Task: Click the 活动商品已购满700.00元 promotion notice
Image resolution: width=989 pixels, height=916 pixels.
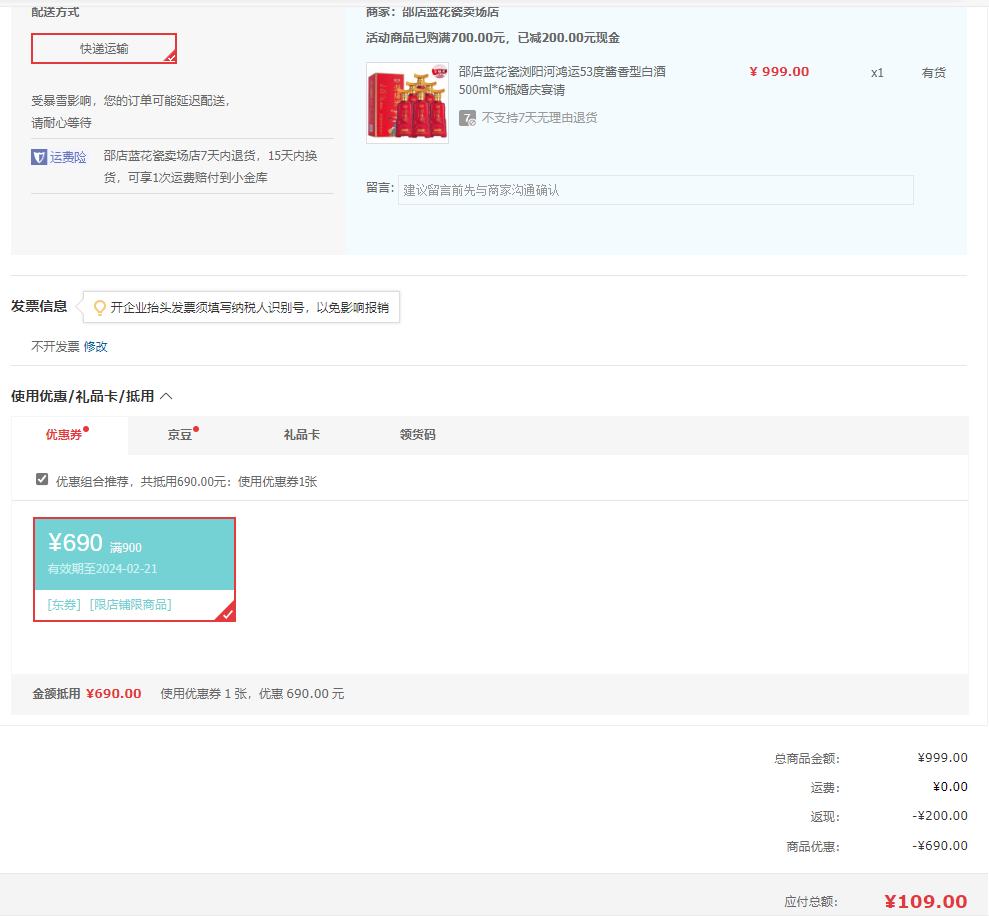Action: [493, 38]
